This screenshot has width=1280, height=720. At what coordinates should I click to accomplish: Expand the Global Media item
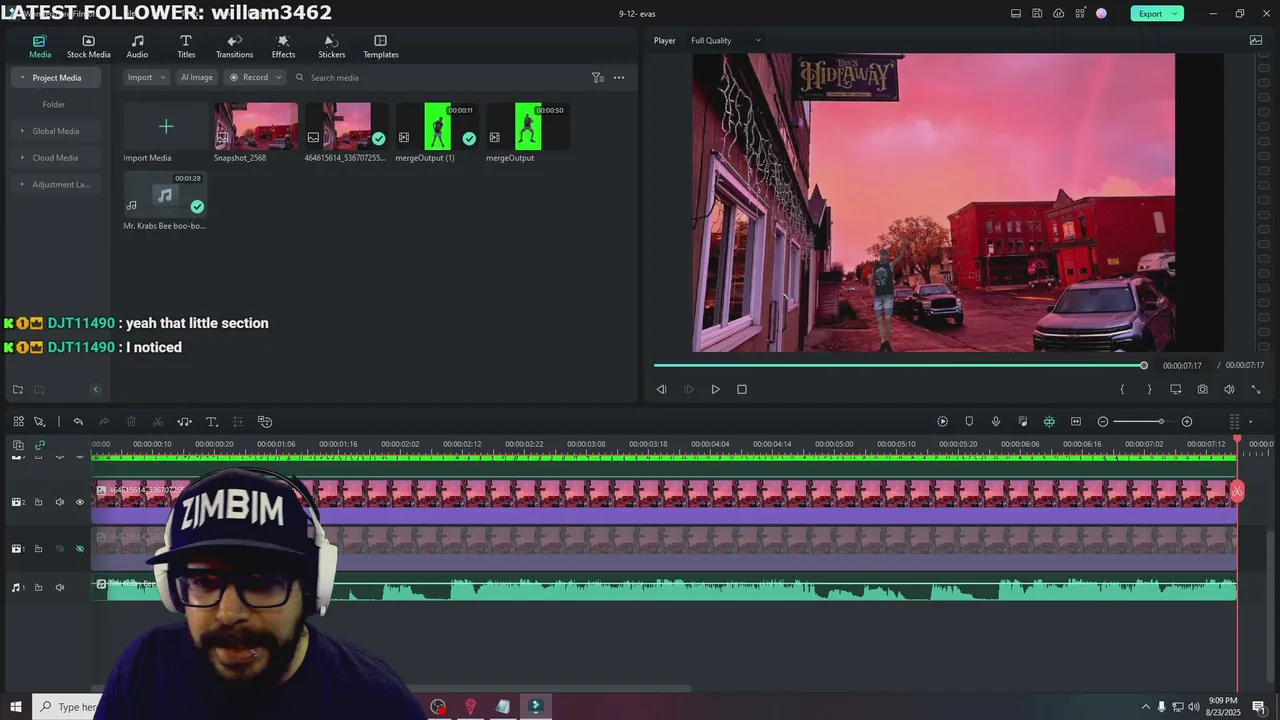pos(22,131)
